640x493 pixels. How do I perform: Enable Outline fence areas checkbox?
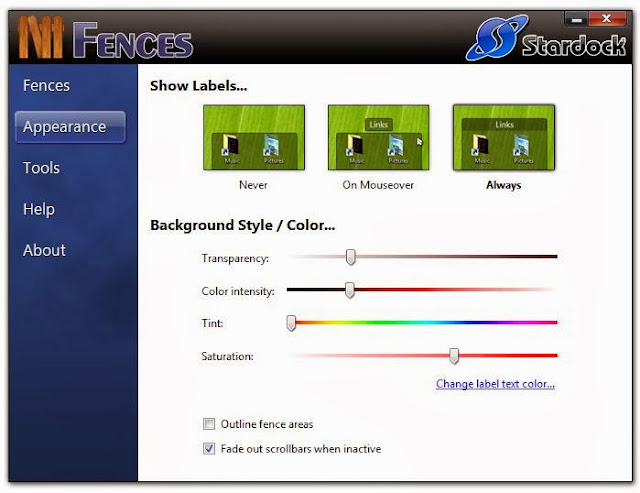click(x=209, y=424)
